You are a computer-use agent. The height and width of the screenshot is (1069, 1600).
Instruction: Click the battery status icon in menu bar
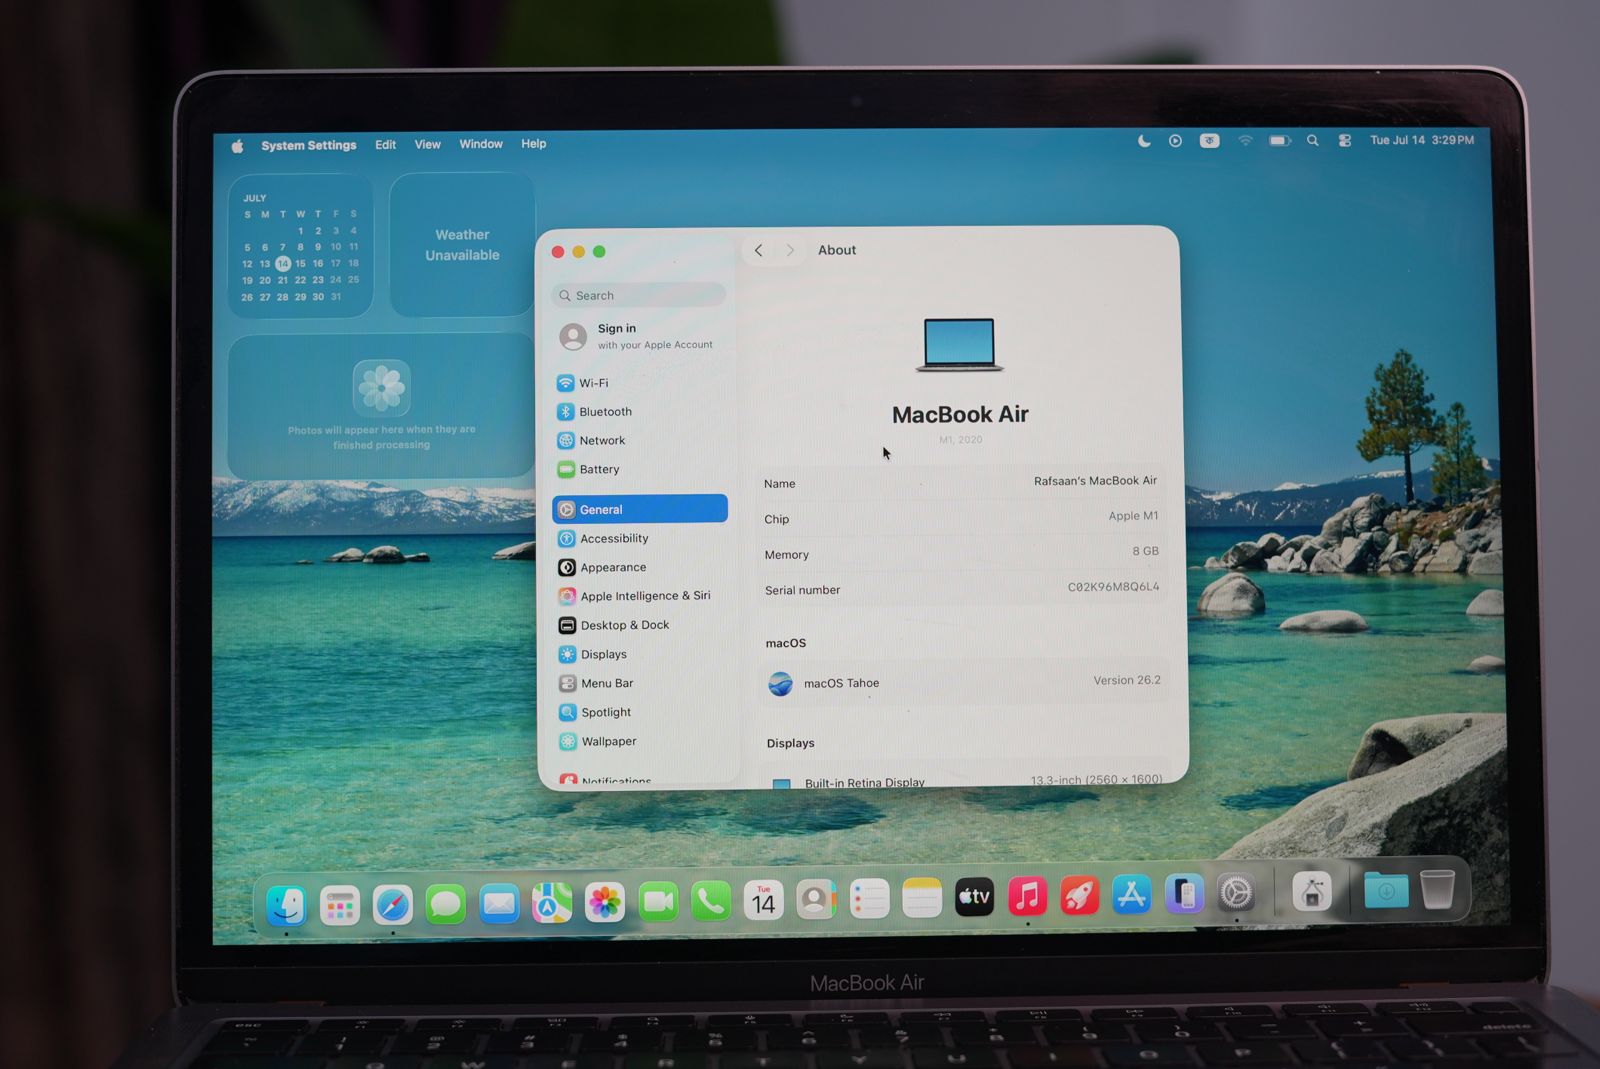pyautogui.click(x=1280, y=141)
